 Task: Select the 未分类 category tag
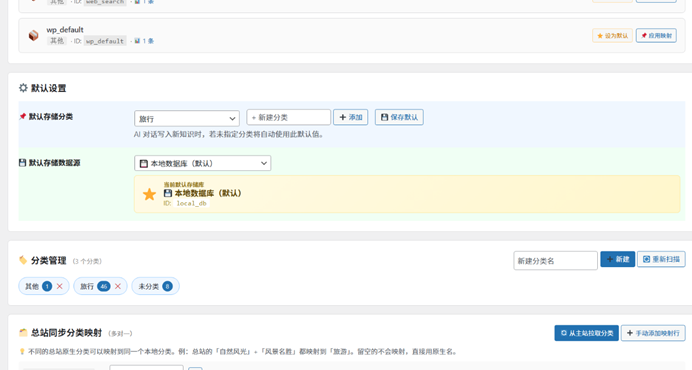coord(155,287)
